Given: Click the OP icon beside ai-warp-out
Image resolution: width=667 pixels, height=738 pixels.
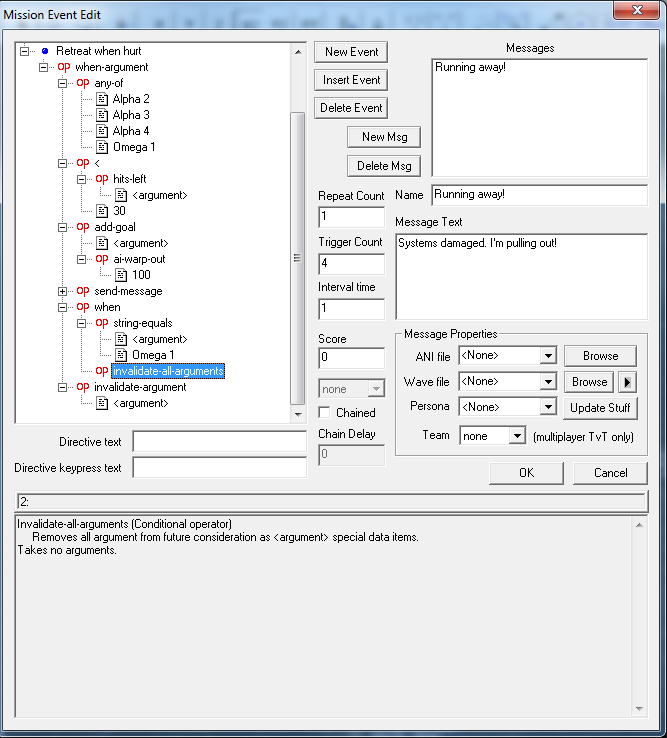Looking at the screenshot, I should coord(102,259).
